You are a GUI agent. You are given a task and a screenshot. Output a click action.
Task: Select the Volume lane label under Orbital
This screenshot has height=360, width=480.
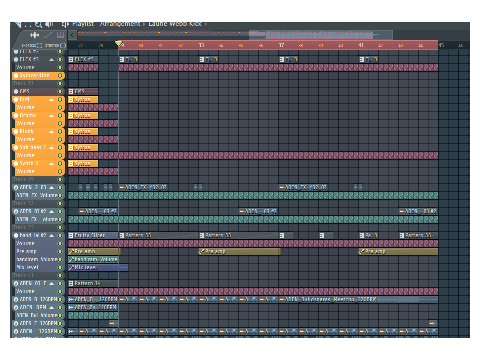tap(25, 123)
